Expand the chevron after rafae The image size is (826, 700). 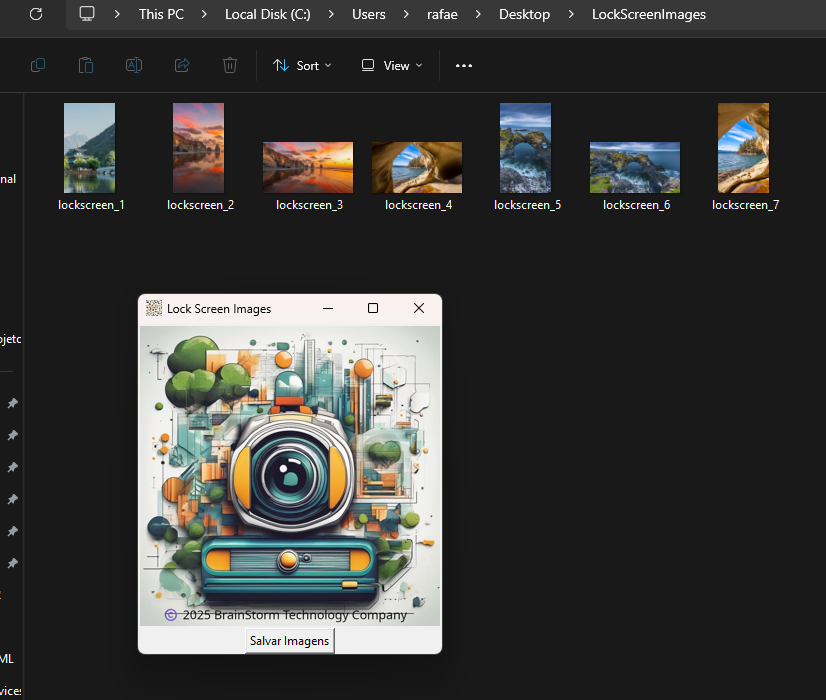click(x=478, y=14)
